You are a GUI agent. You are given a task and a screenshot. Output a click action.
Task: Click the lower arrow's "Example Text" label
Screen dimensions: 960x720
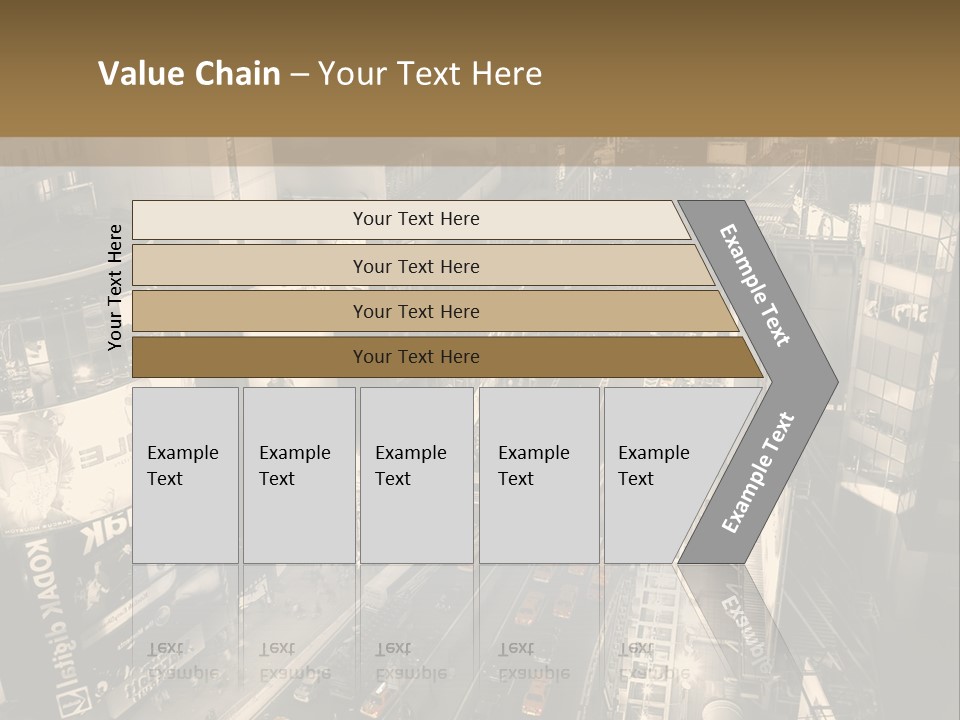click(757, 472)
